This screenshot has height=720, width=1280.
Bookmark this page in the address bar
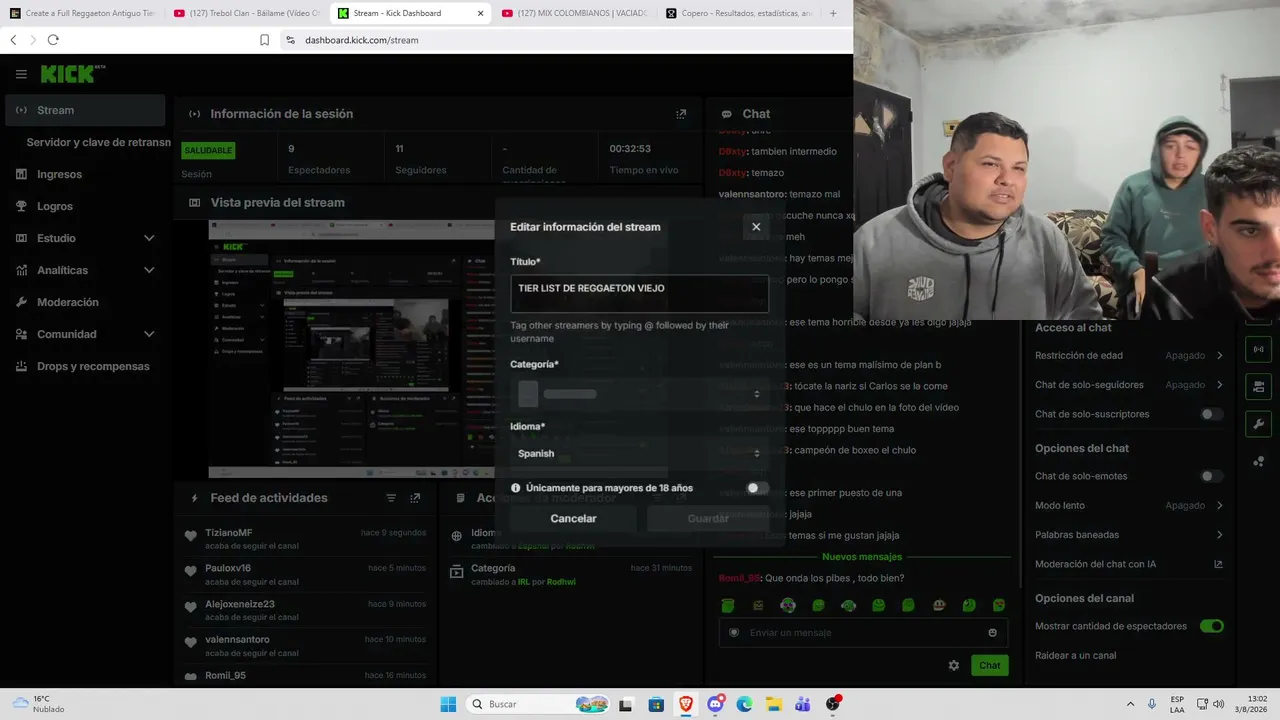click(265, 40)
